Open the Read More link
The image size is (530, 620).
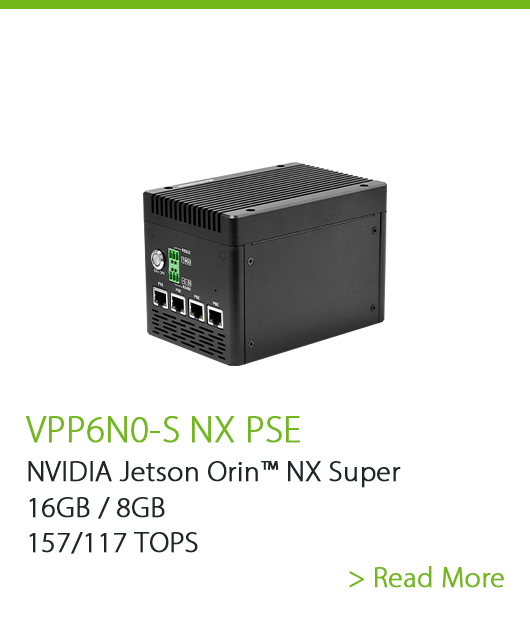(x=426, y=578)
